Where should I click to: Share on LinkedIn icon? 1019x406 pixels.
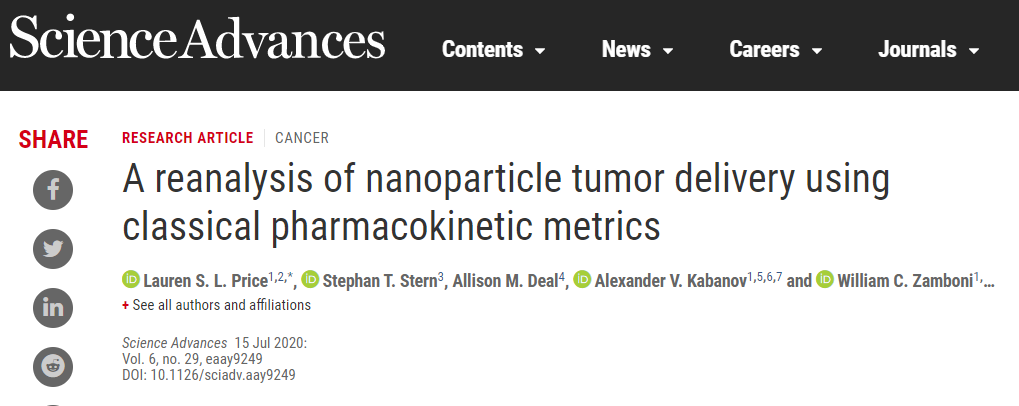(53, 308)
